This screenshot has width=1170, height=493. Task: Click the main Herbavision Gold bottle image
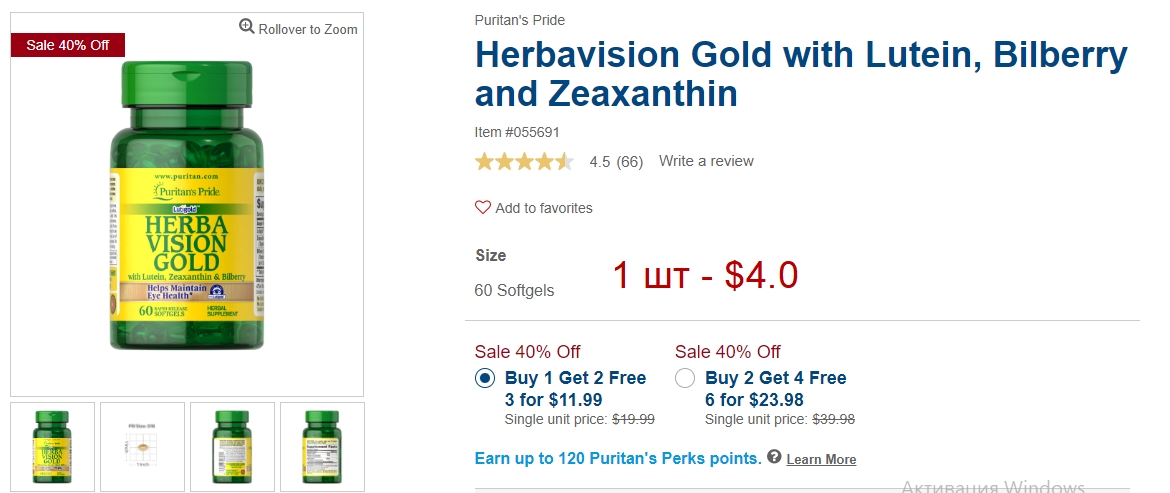(187, 205)
